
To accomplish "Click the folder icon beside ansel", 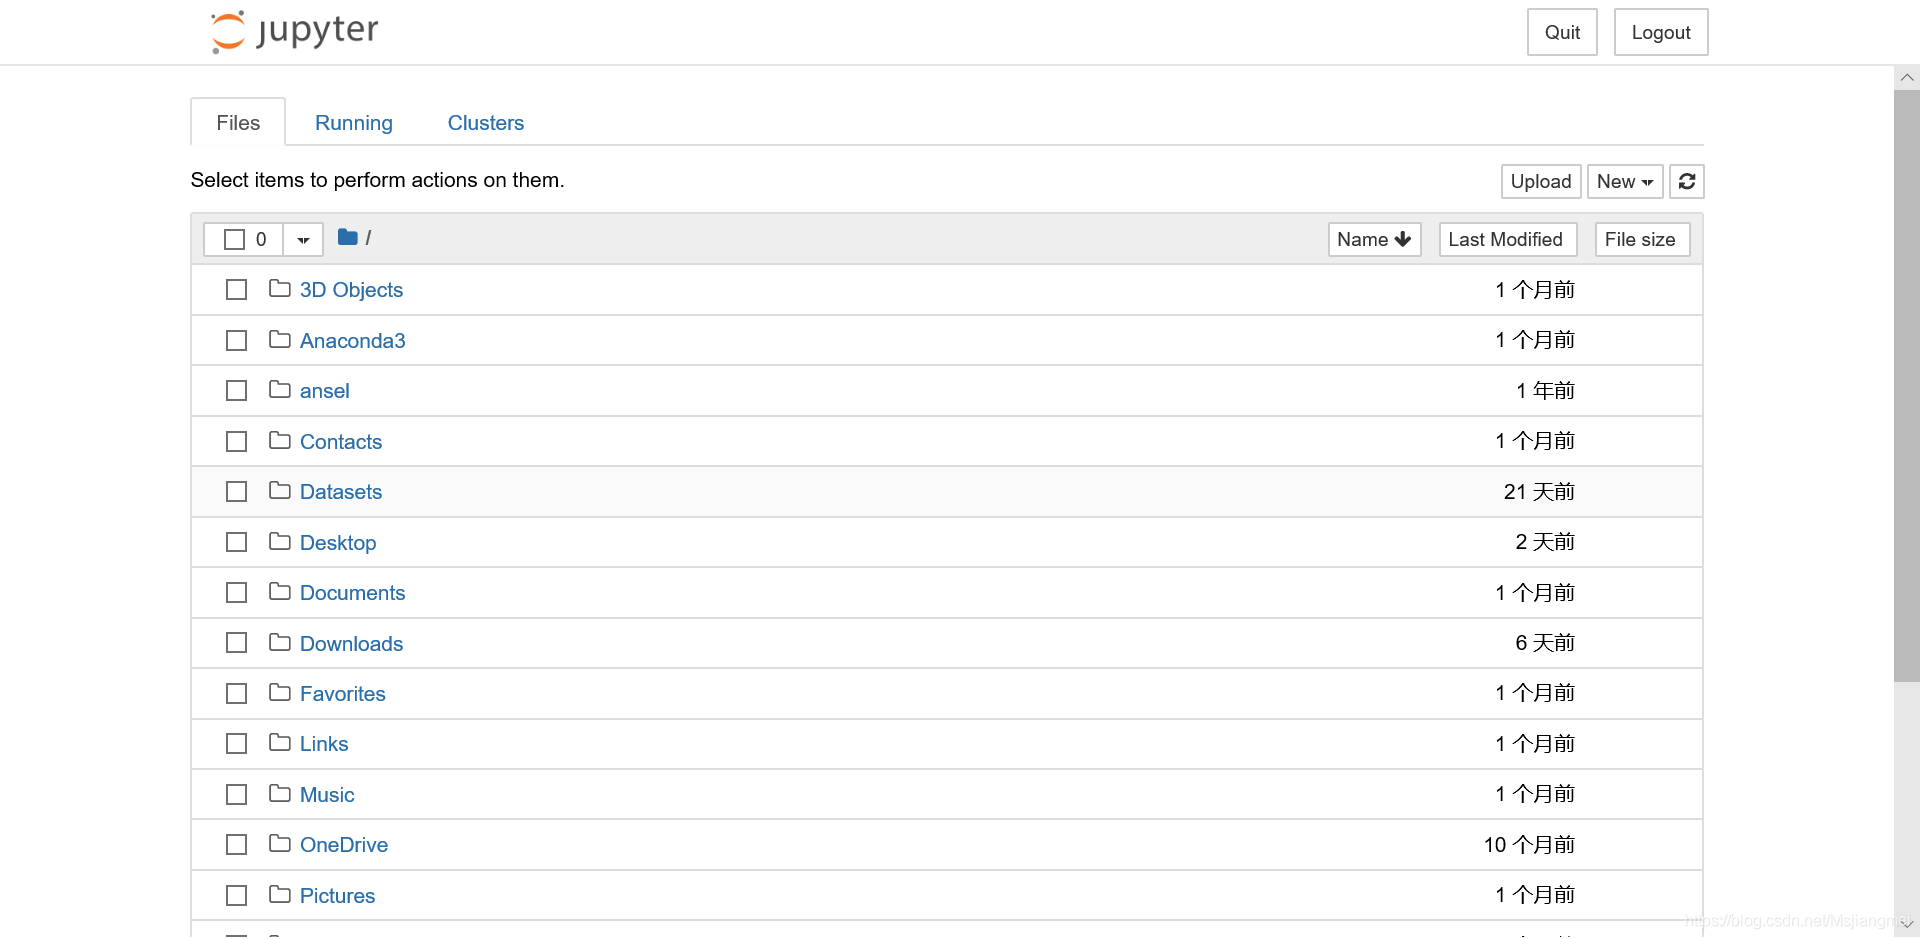I will (x=280, y=390).
